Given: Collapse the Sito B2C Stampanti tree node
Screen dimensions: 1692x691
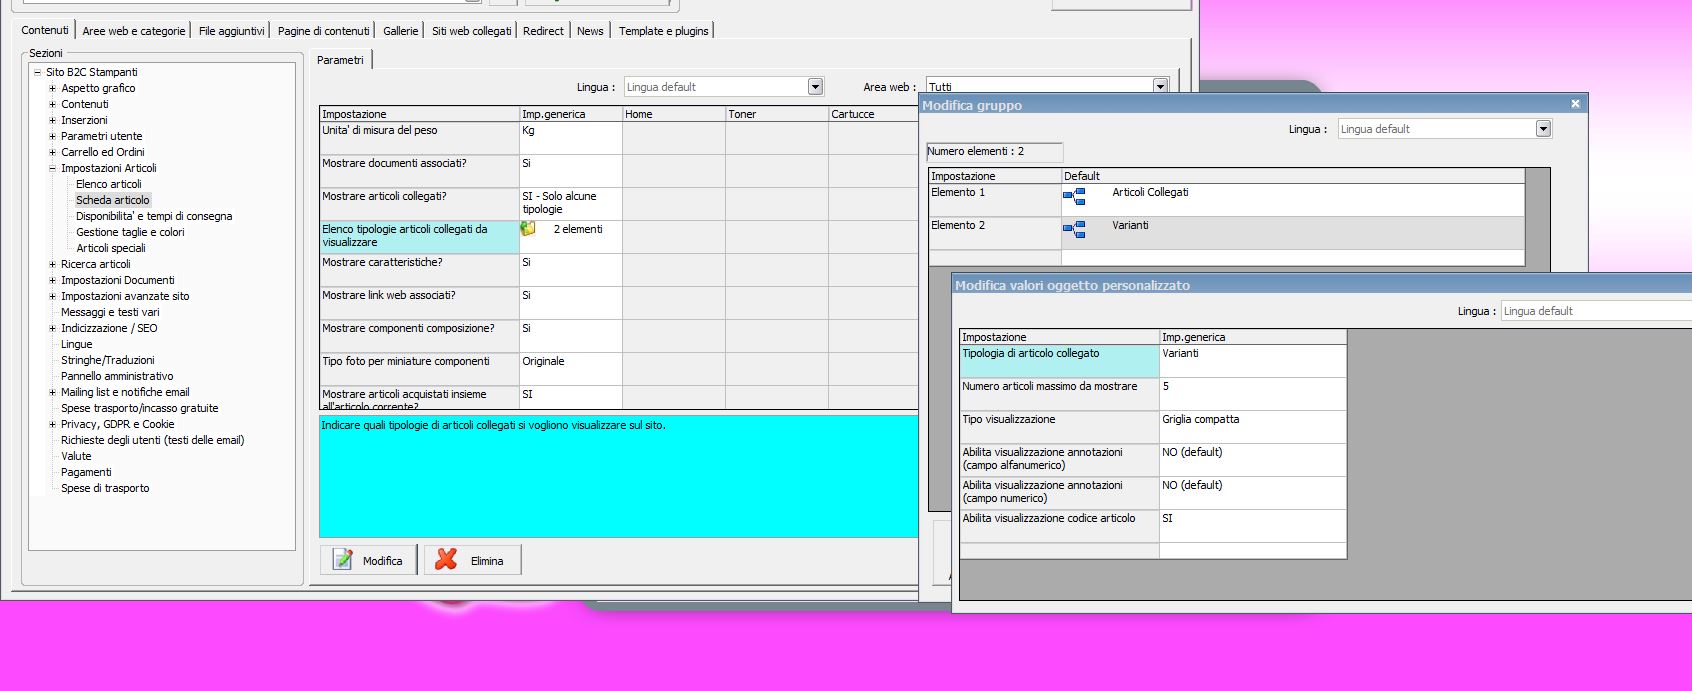Looking at the screenshot, I should 37,72.
